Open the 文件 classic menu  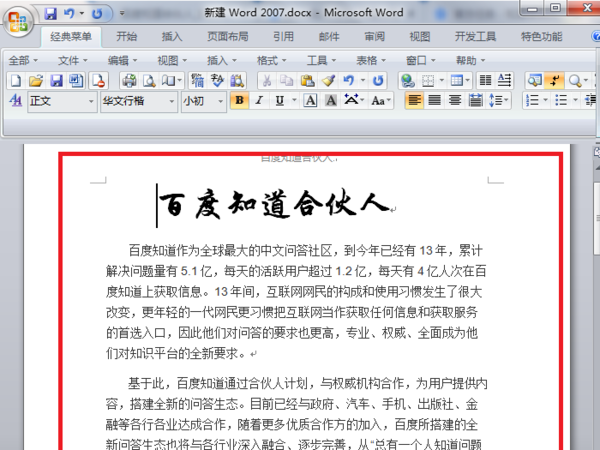tap(73, 60)
